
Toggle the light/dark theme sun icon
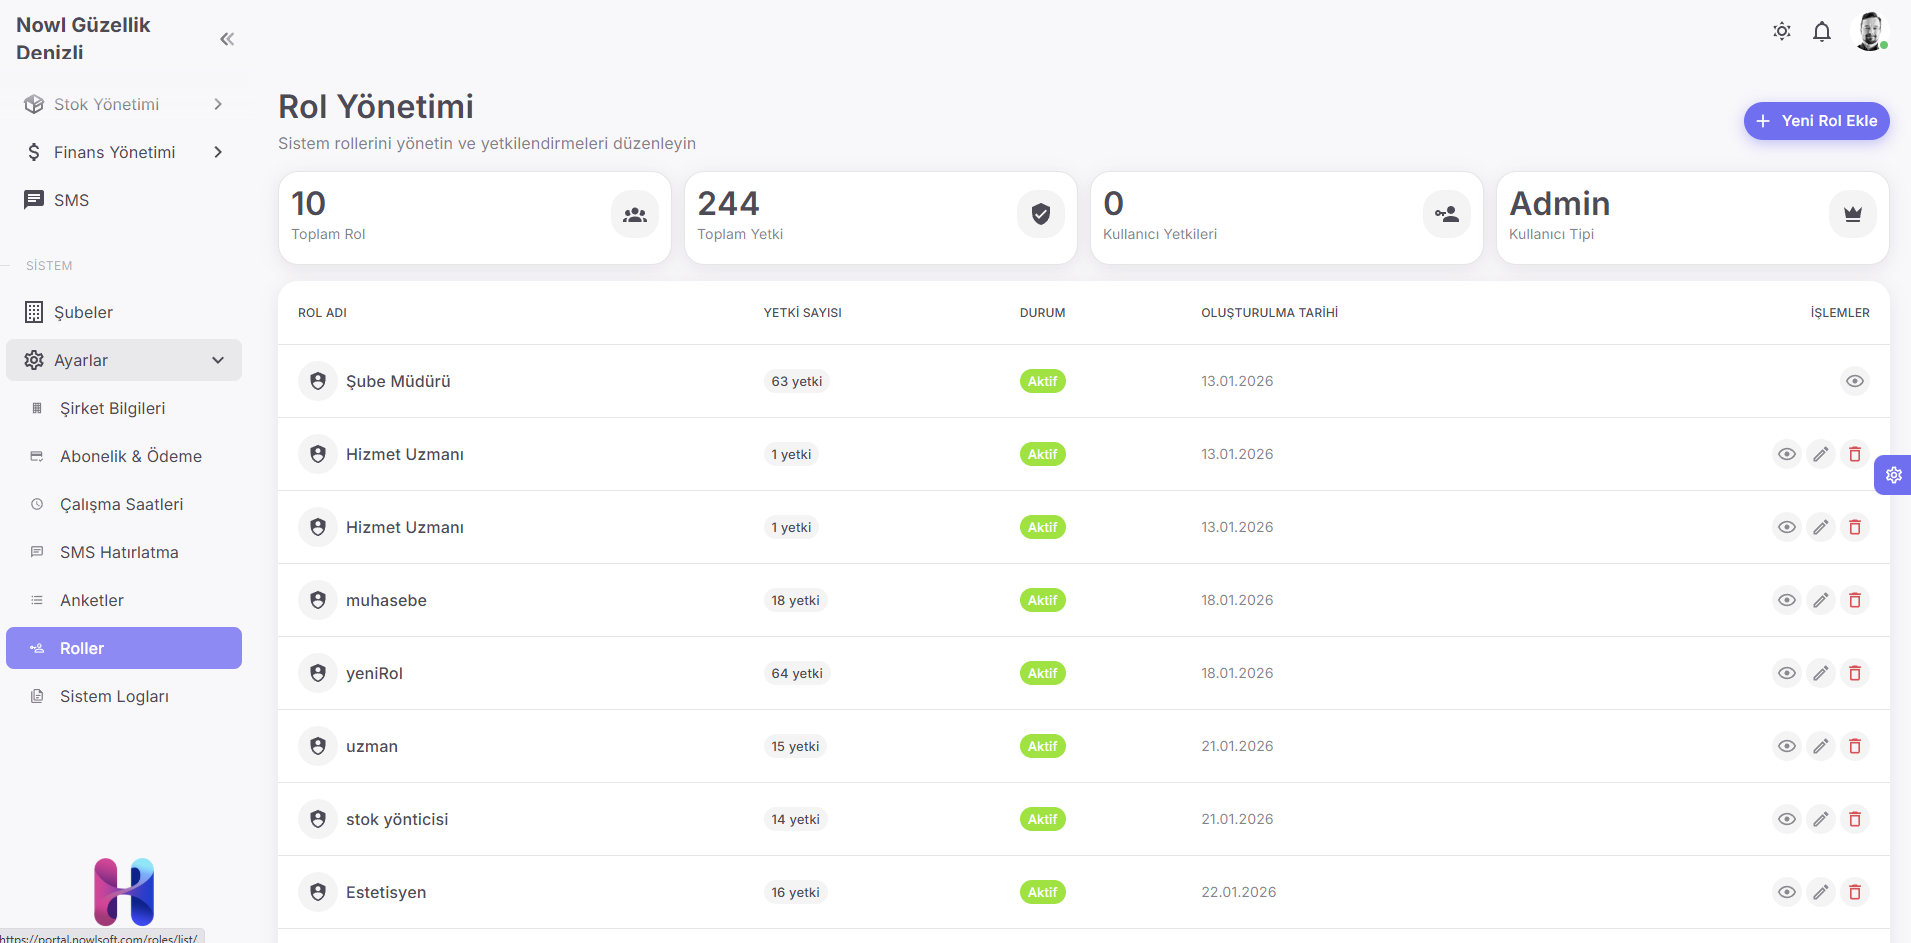tap(1782, 32)
